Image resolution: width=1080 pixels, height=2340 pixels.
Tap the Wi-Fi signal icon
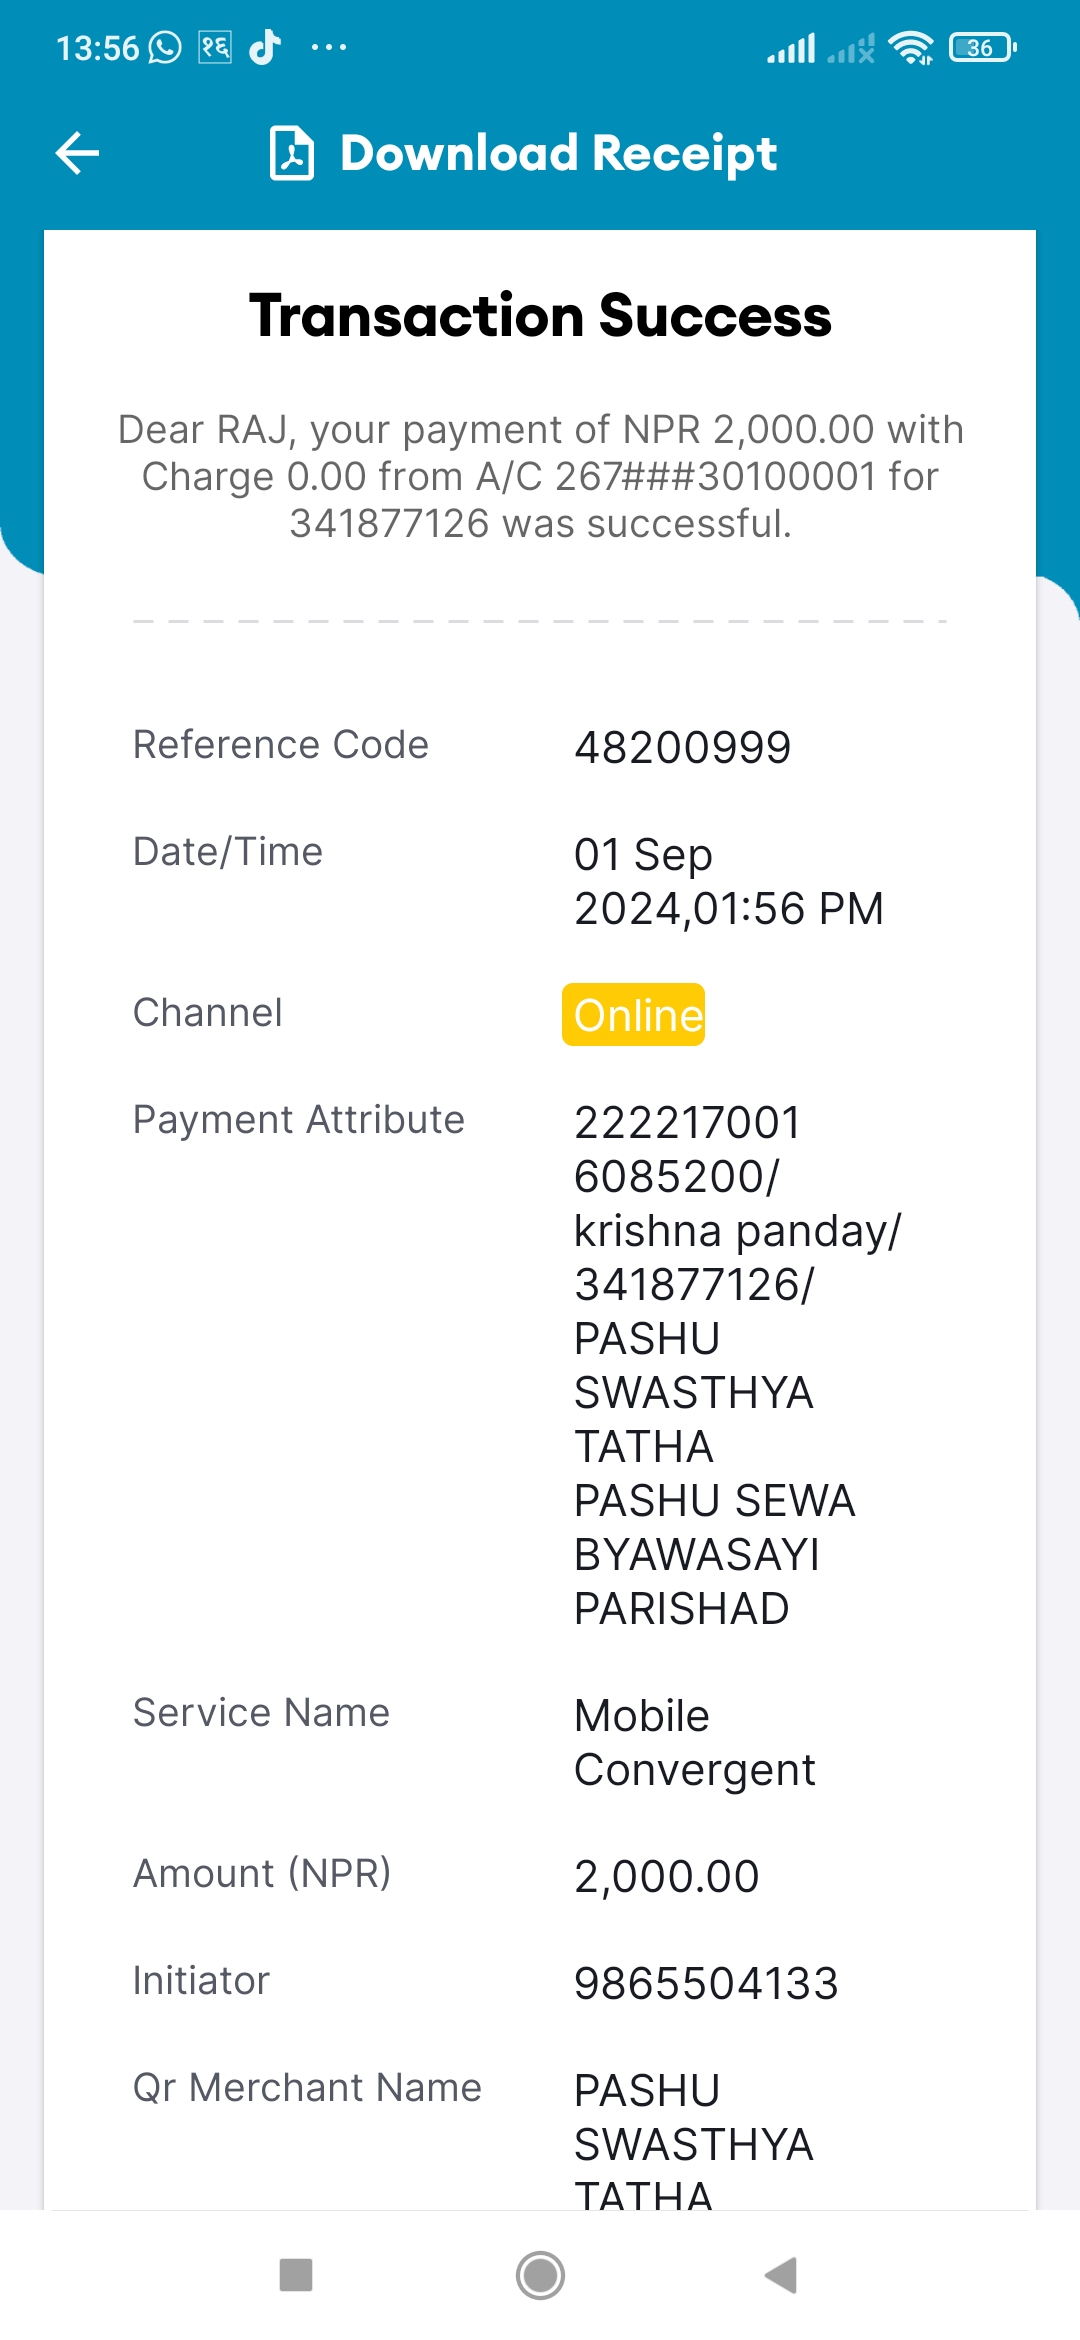coord(911,47)
